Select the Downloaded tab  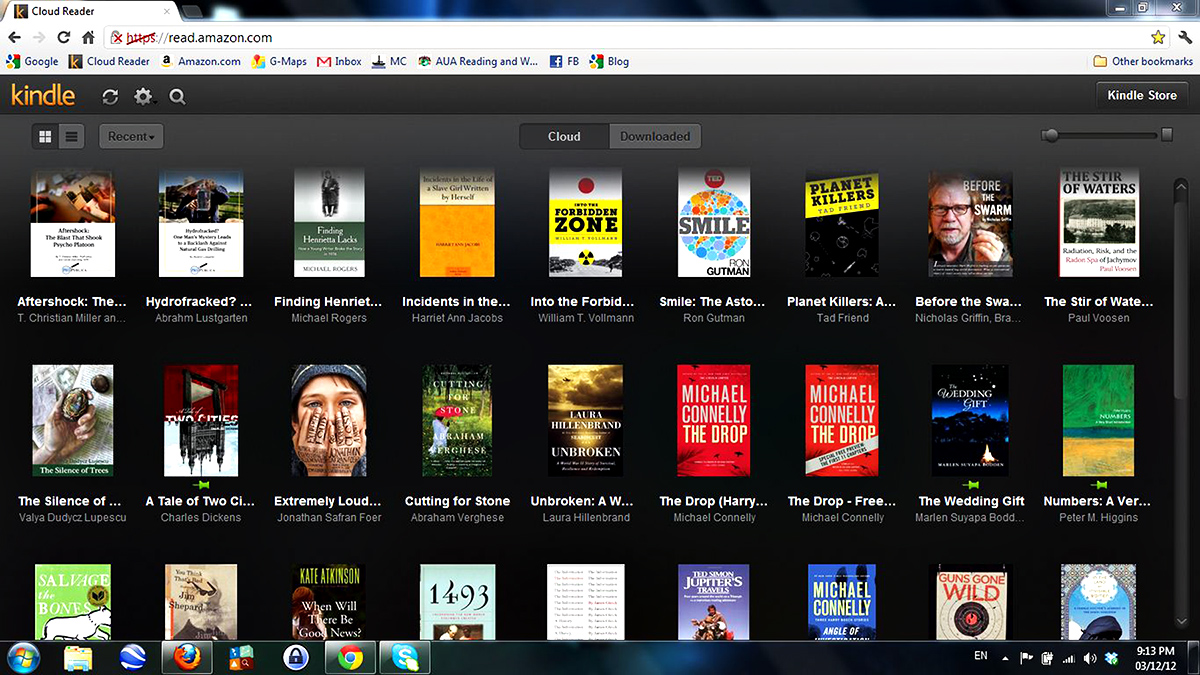coord(655,136)
